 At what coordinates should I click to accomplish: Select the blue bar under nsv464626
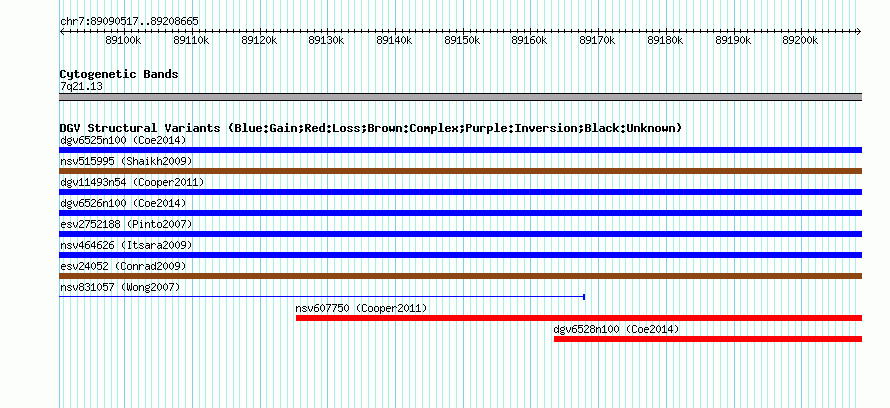pos(460,255)
